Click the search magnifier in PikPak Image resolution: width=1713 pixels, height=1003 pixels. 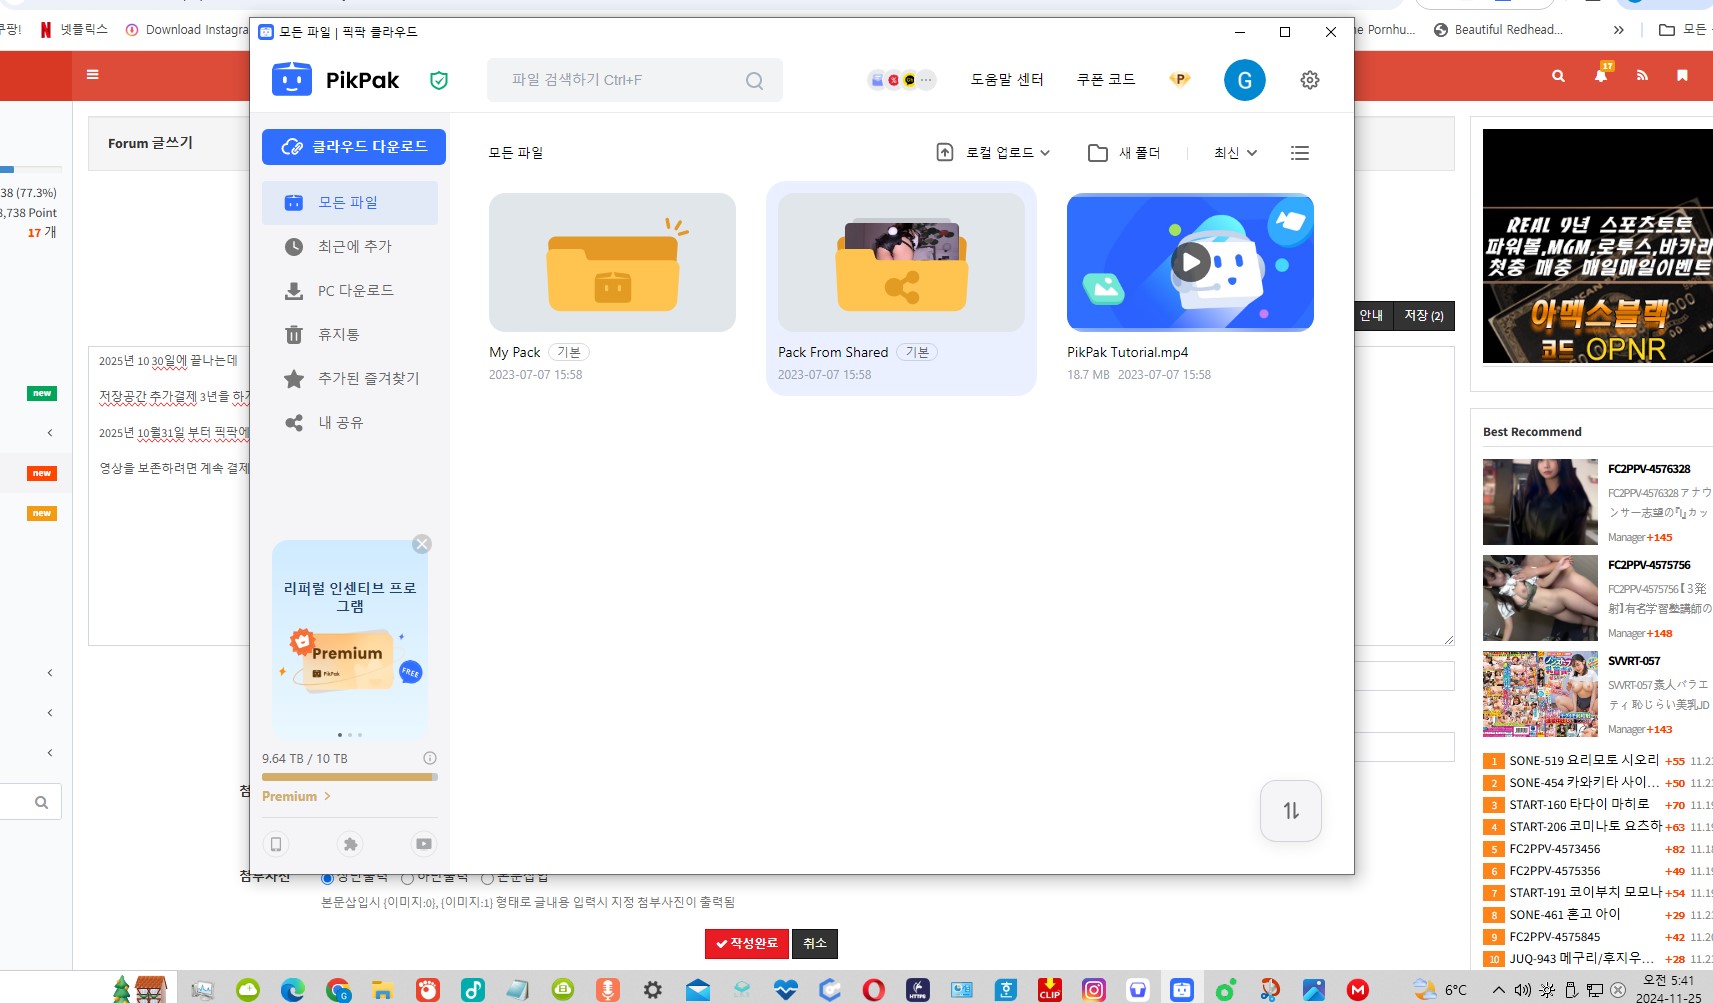[755, 80]
